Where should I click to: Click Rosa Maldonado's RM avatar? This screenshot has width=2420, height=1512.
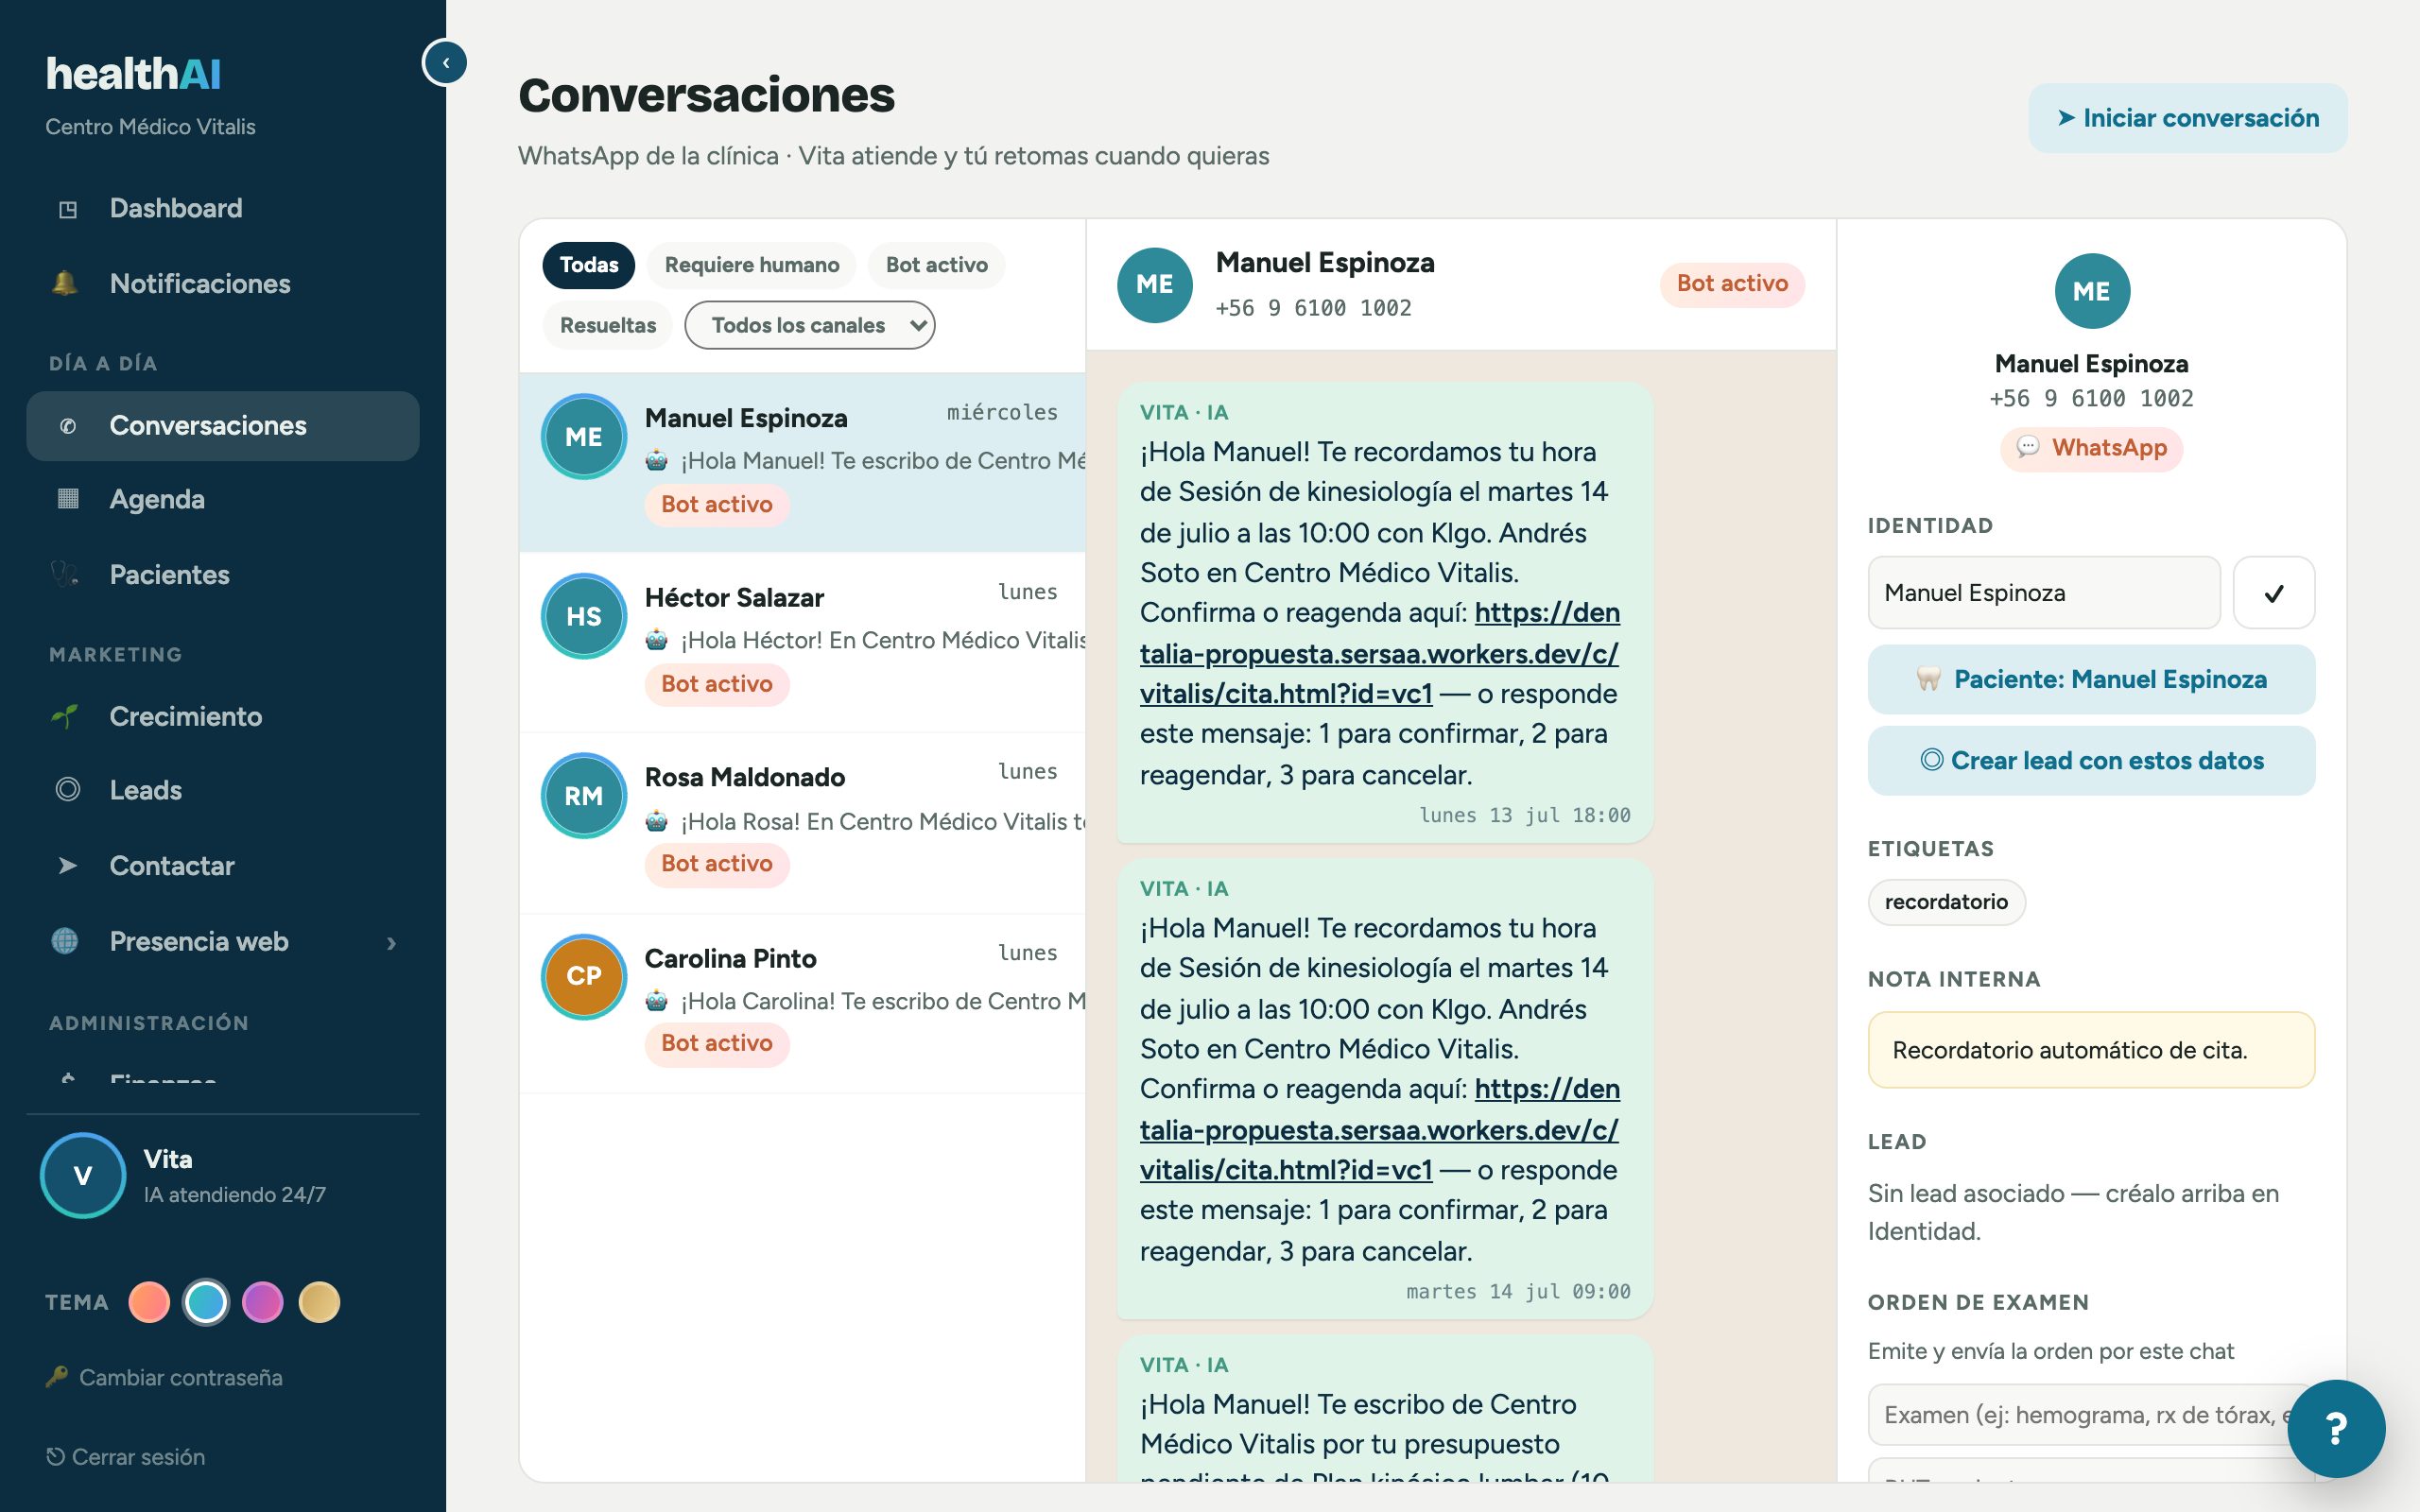(x=584, y=796)
